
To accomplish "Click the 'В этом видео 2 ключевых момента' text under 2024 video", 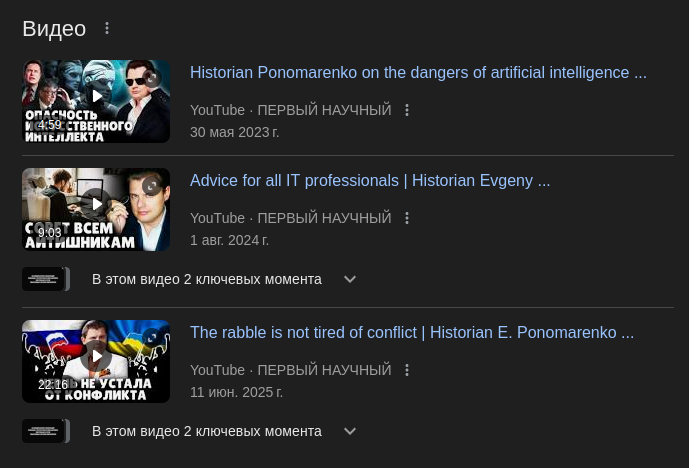I will point(207,279).
